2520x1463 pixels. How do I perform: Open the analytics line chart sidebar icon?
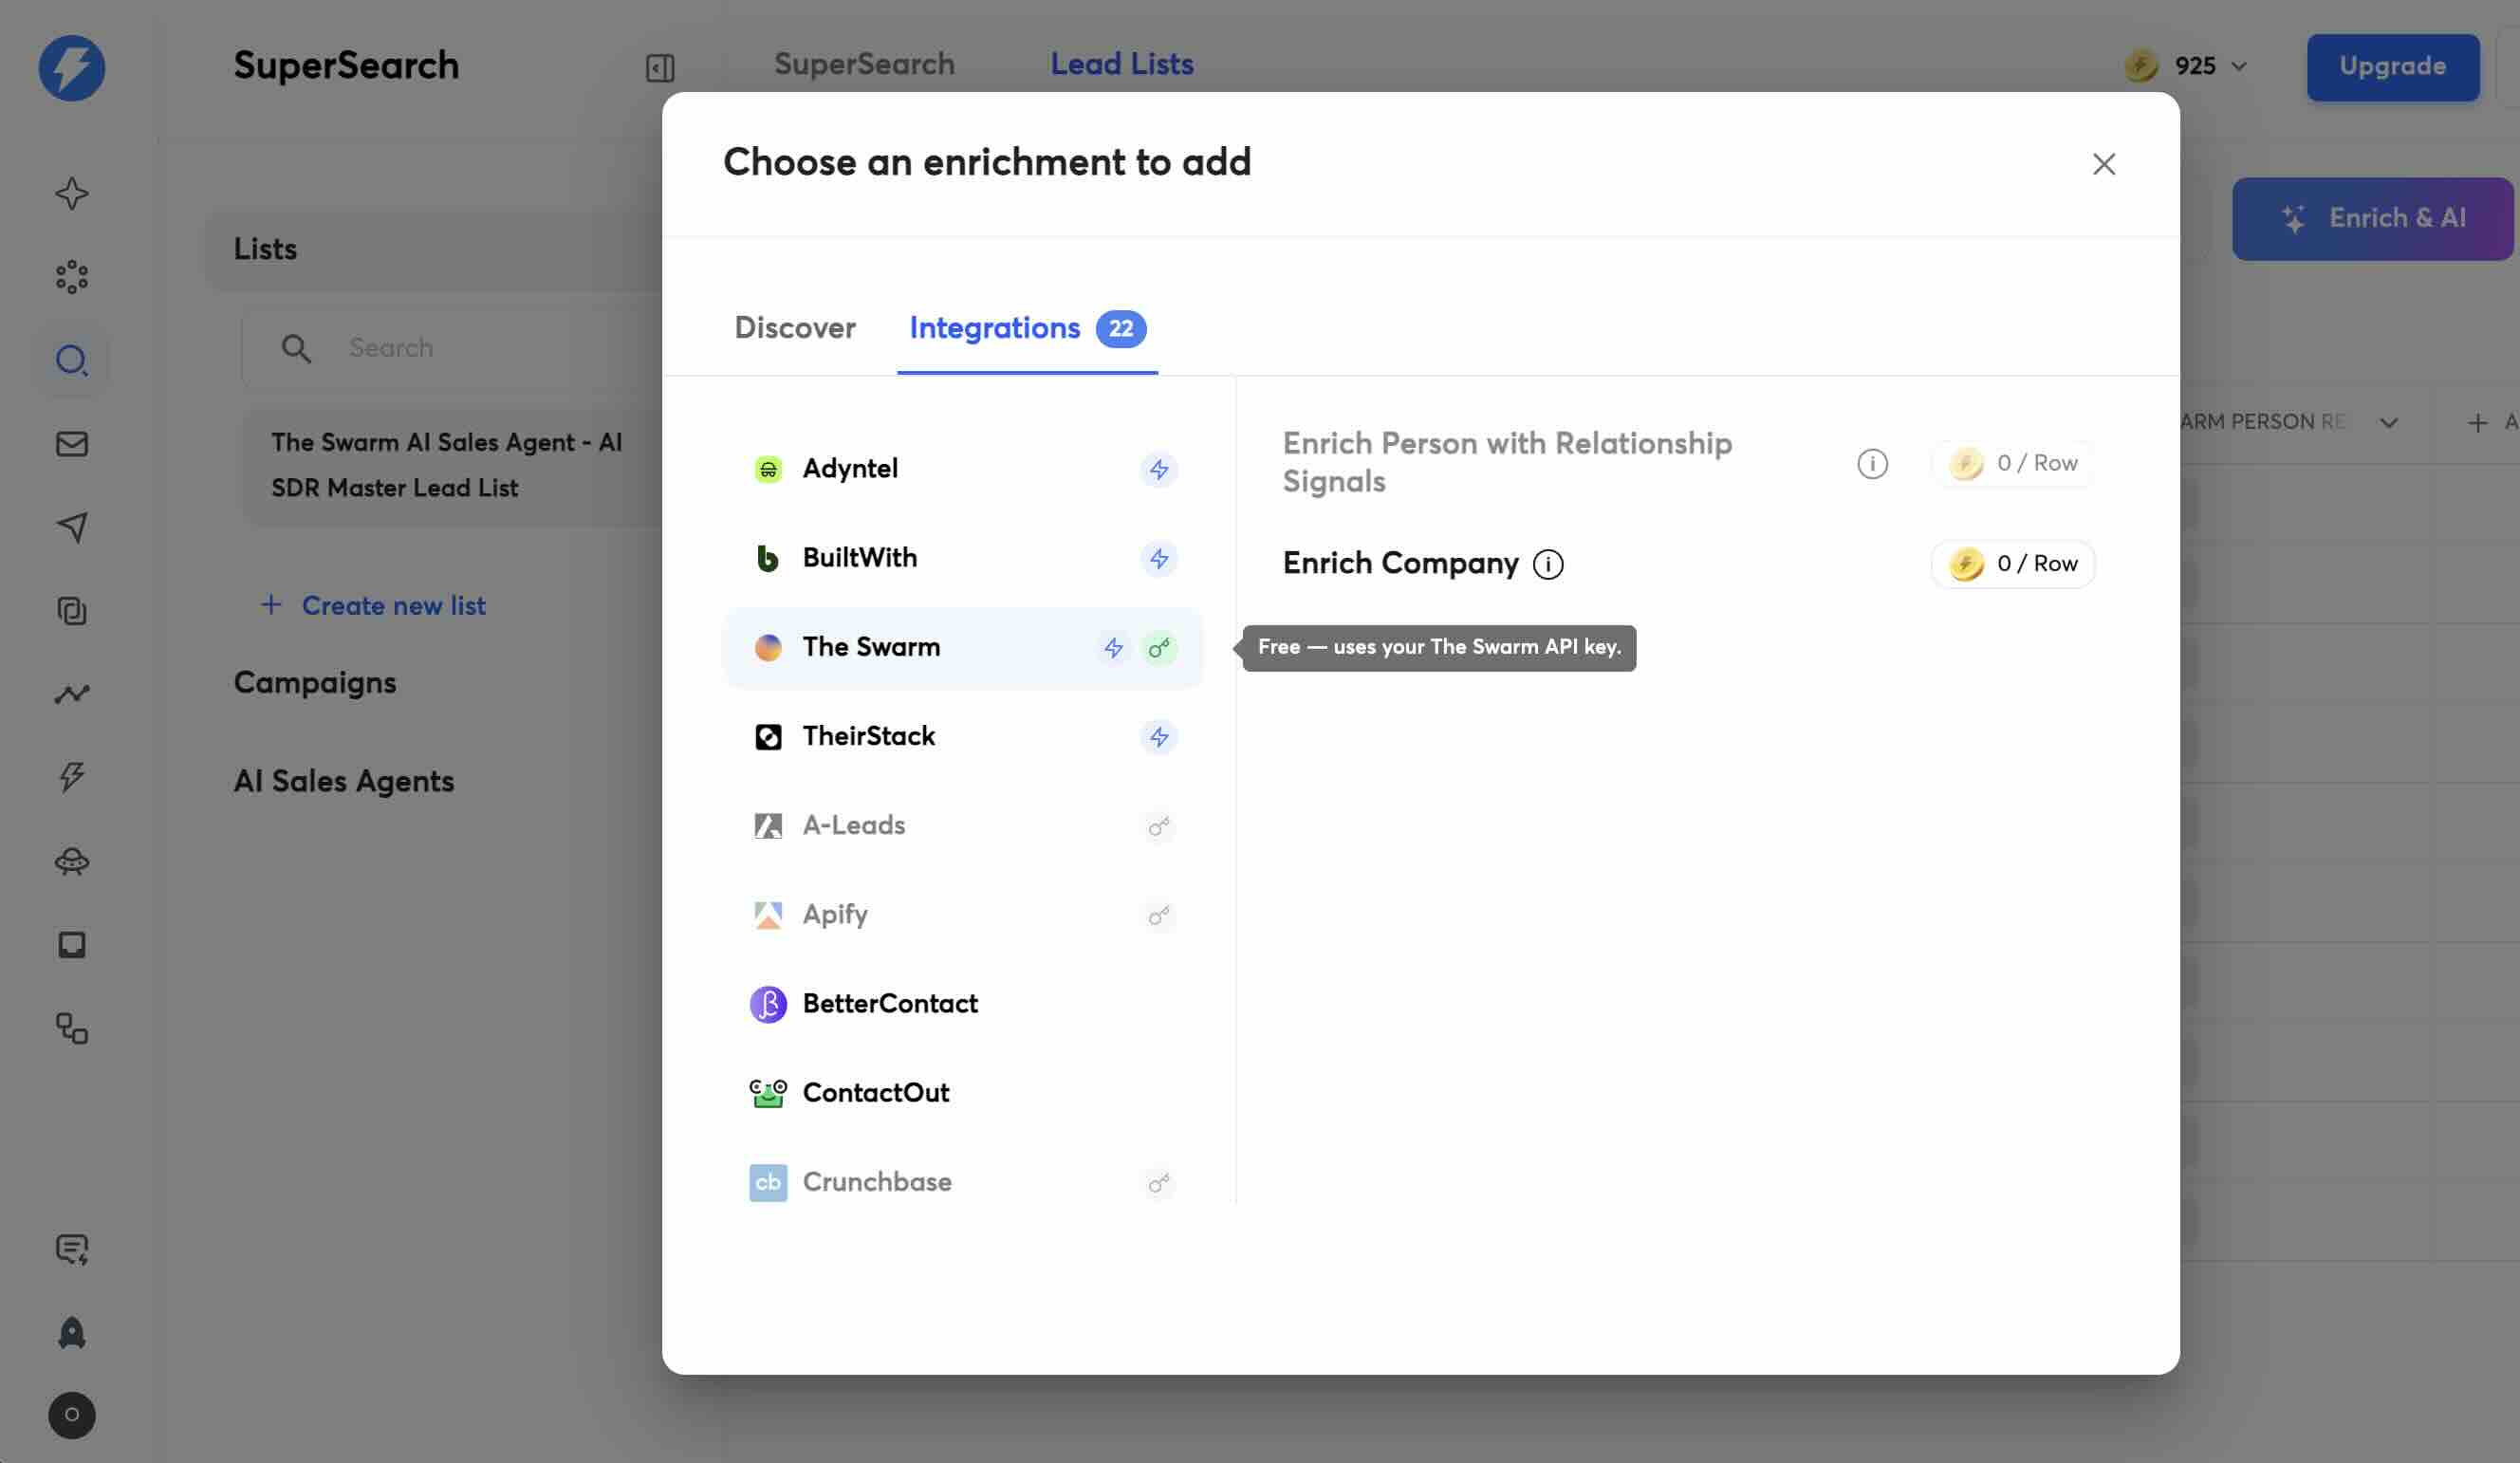tap(72, 693)
